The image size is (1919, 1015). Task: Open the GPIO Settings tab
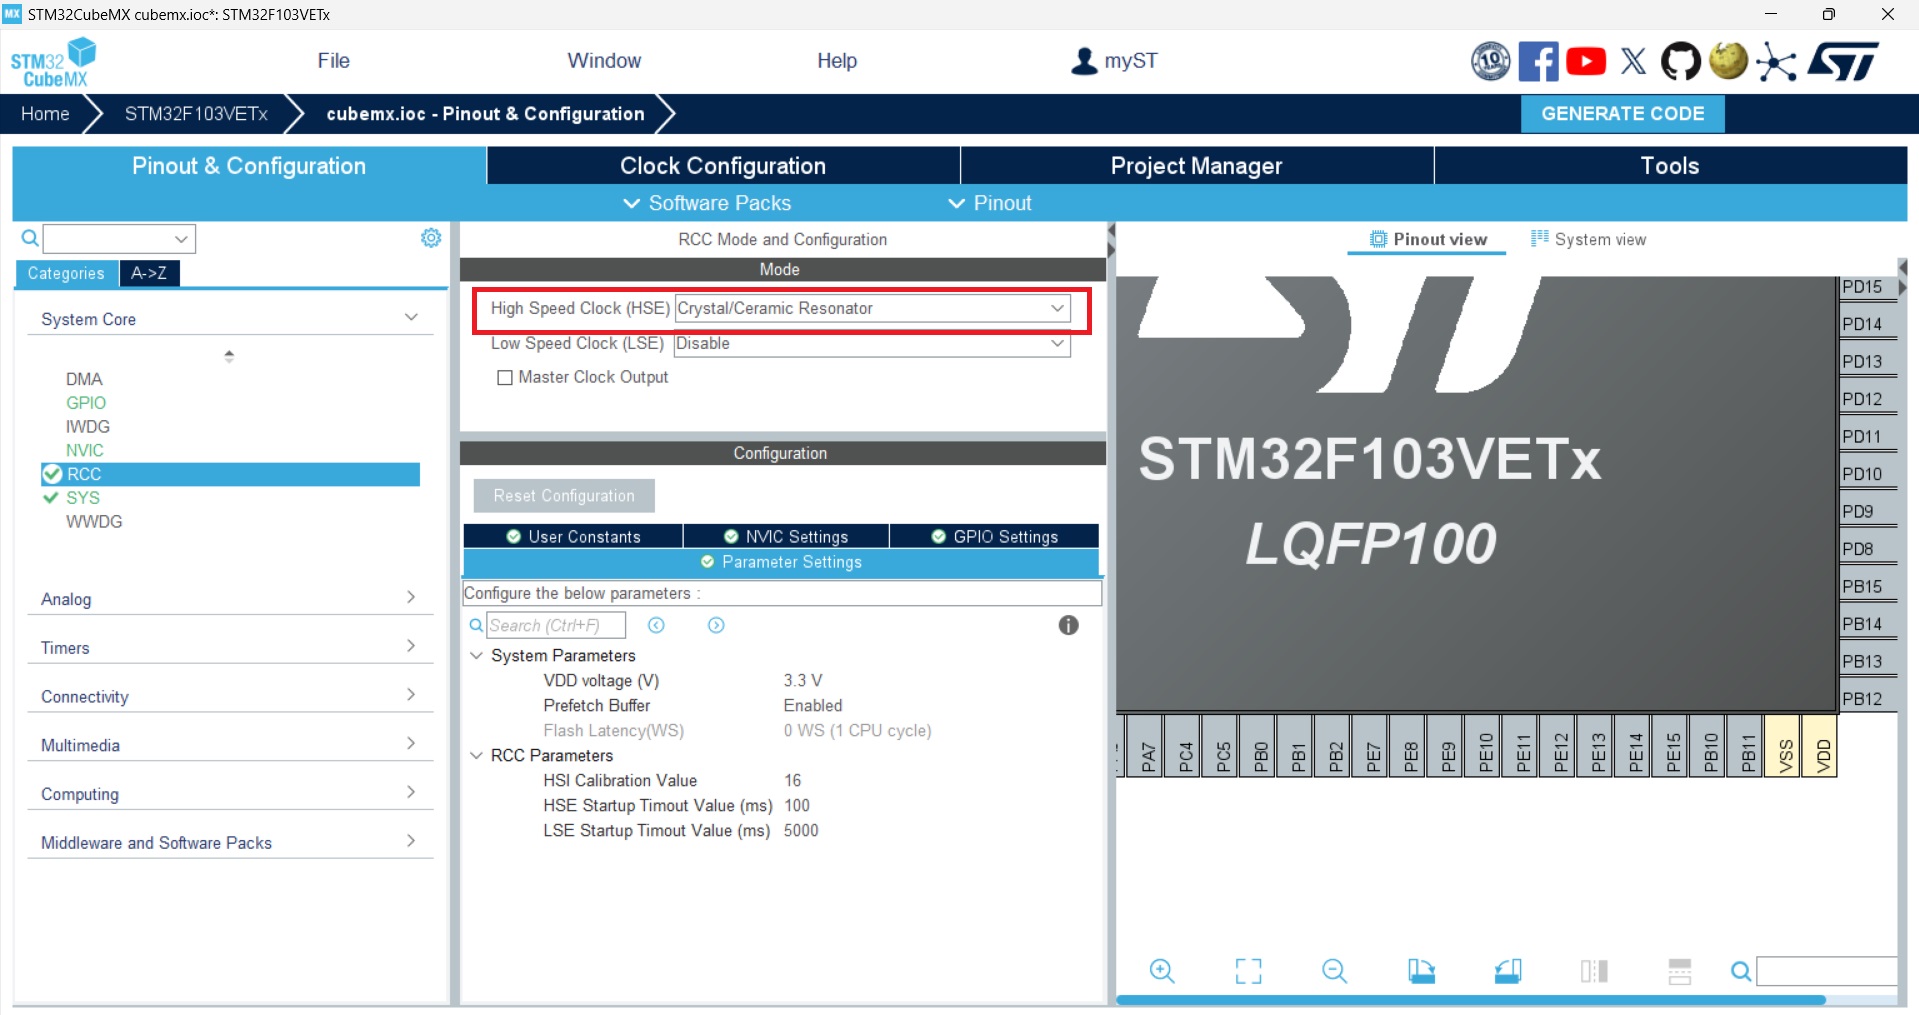[x=995, y=536]
